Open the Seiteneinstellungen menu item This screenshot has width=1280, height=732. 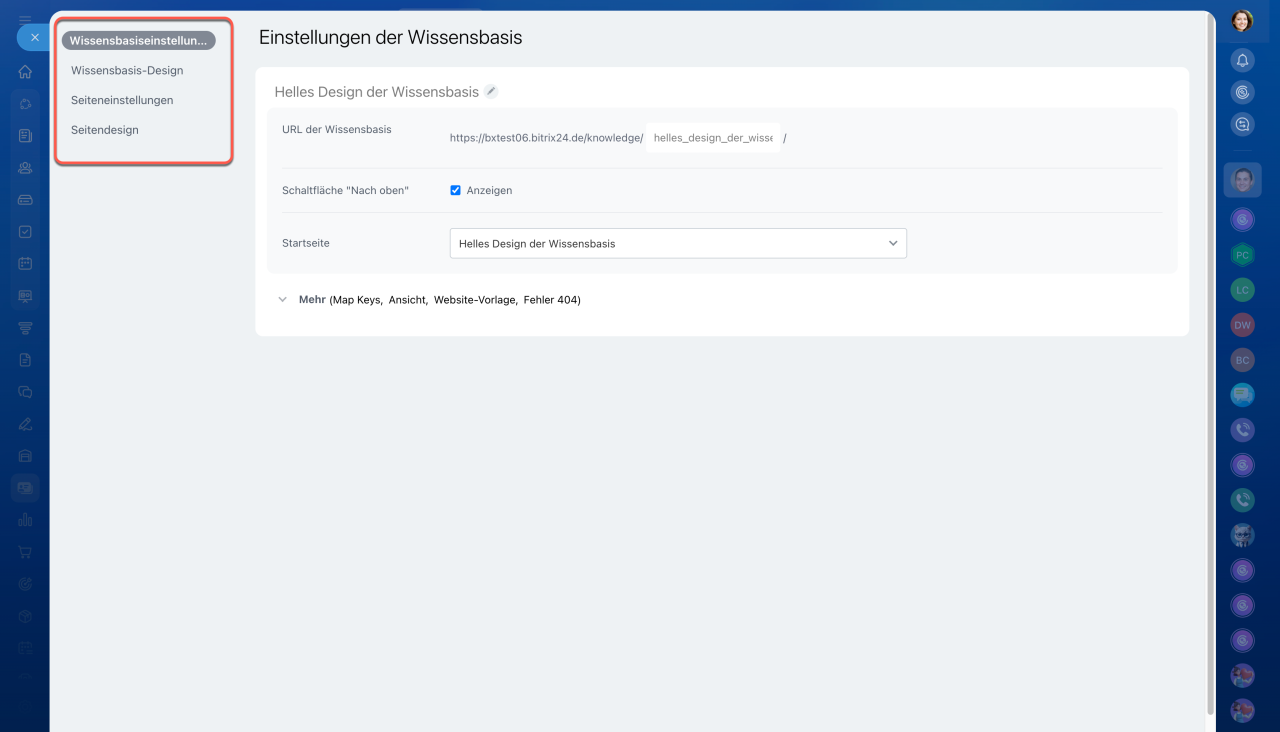[x=122, y=100]
